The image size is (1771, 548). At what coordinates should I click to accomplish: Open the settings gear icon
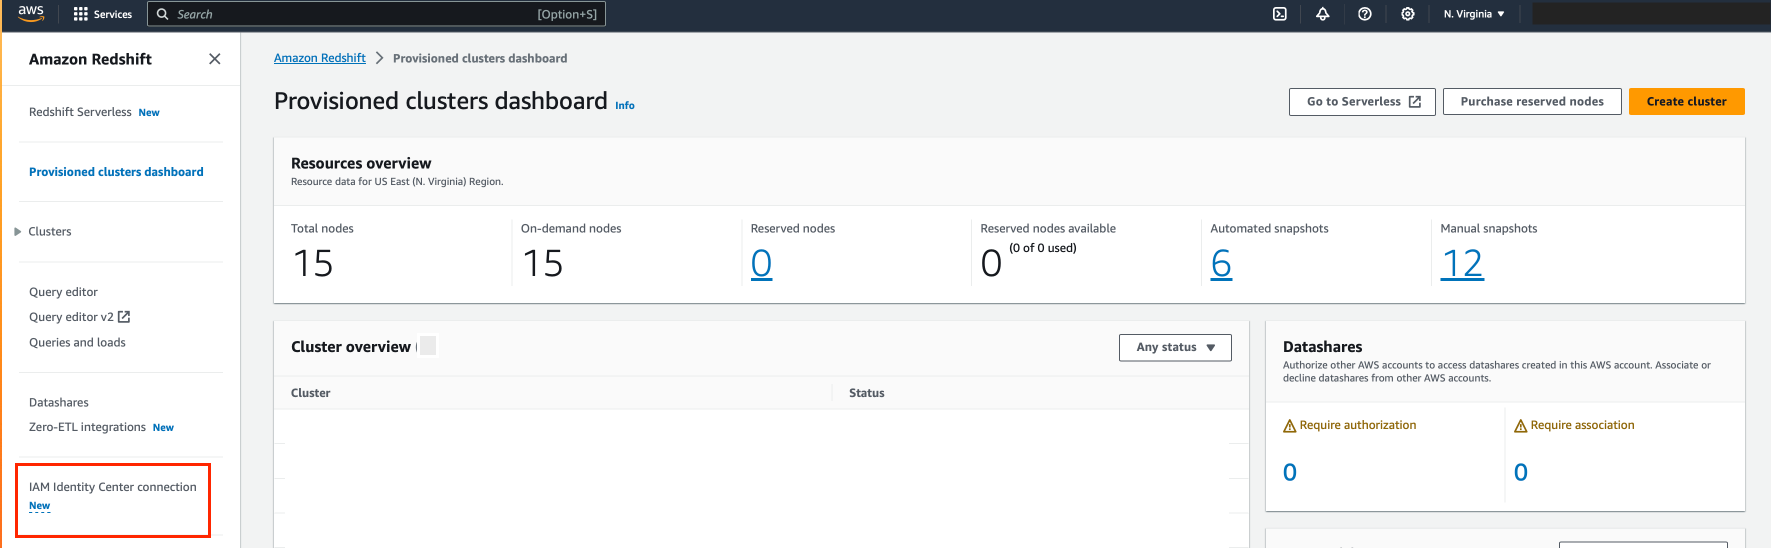click(1407, 14)
